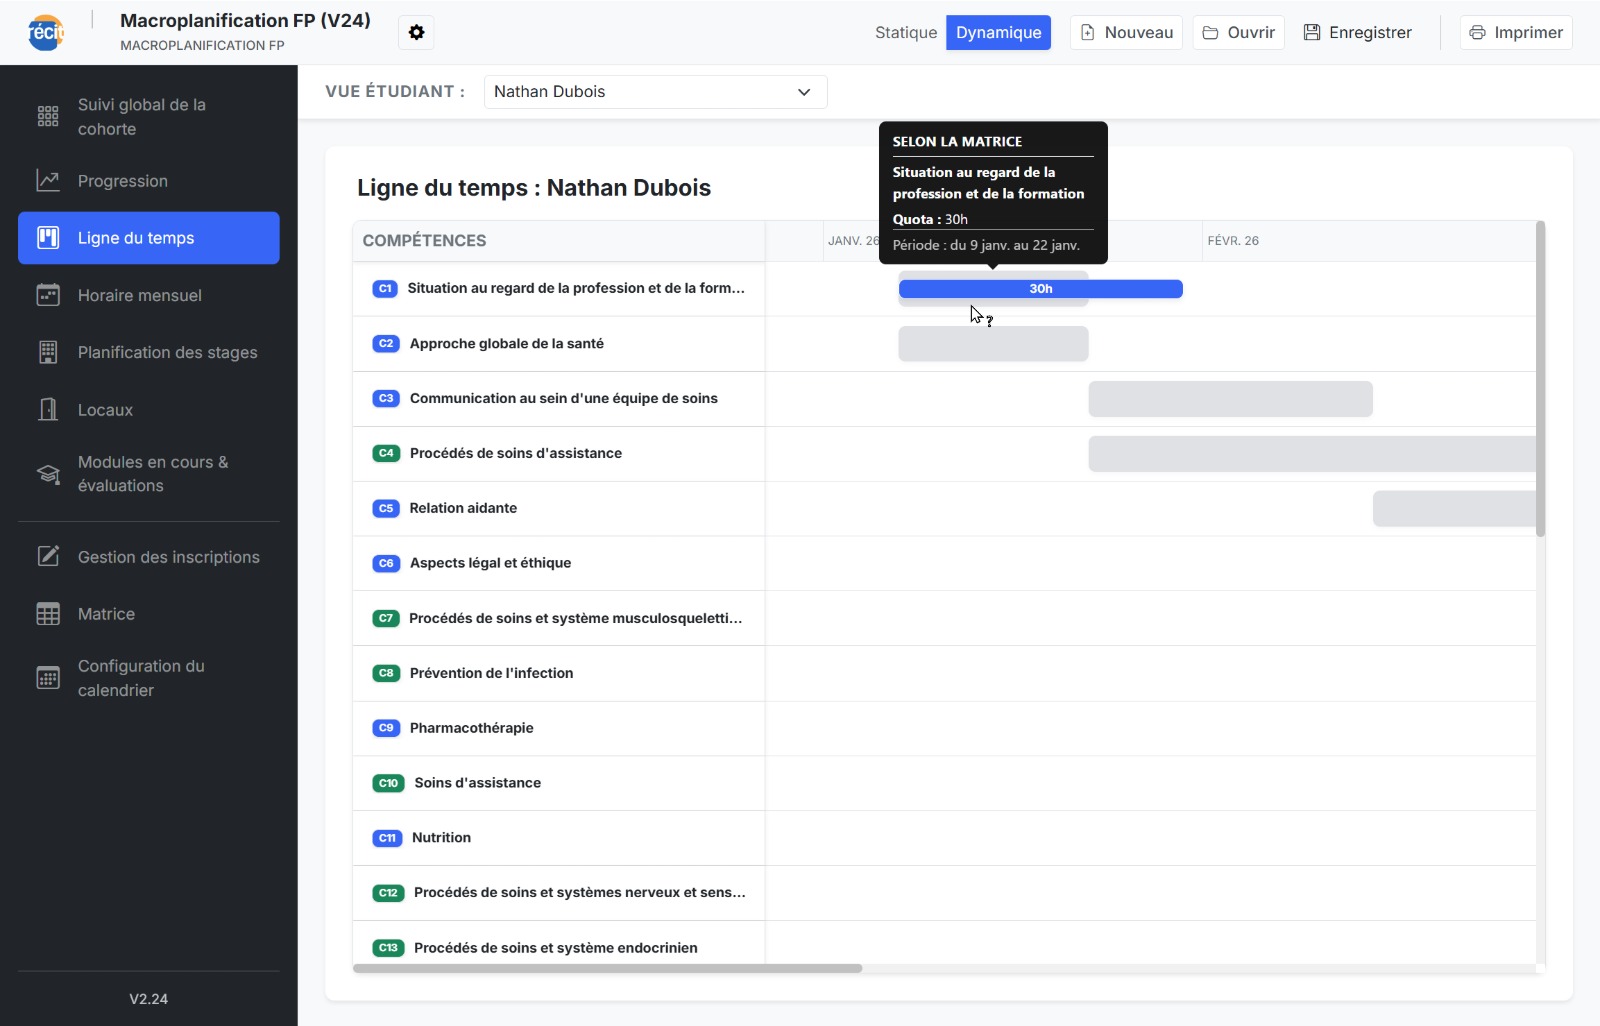Click the Planification des stages building icon
The height and width of the screenshot is (1026, 1600).
tap(48, 352)
